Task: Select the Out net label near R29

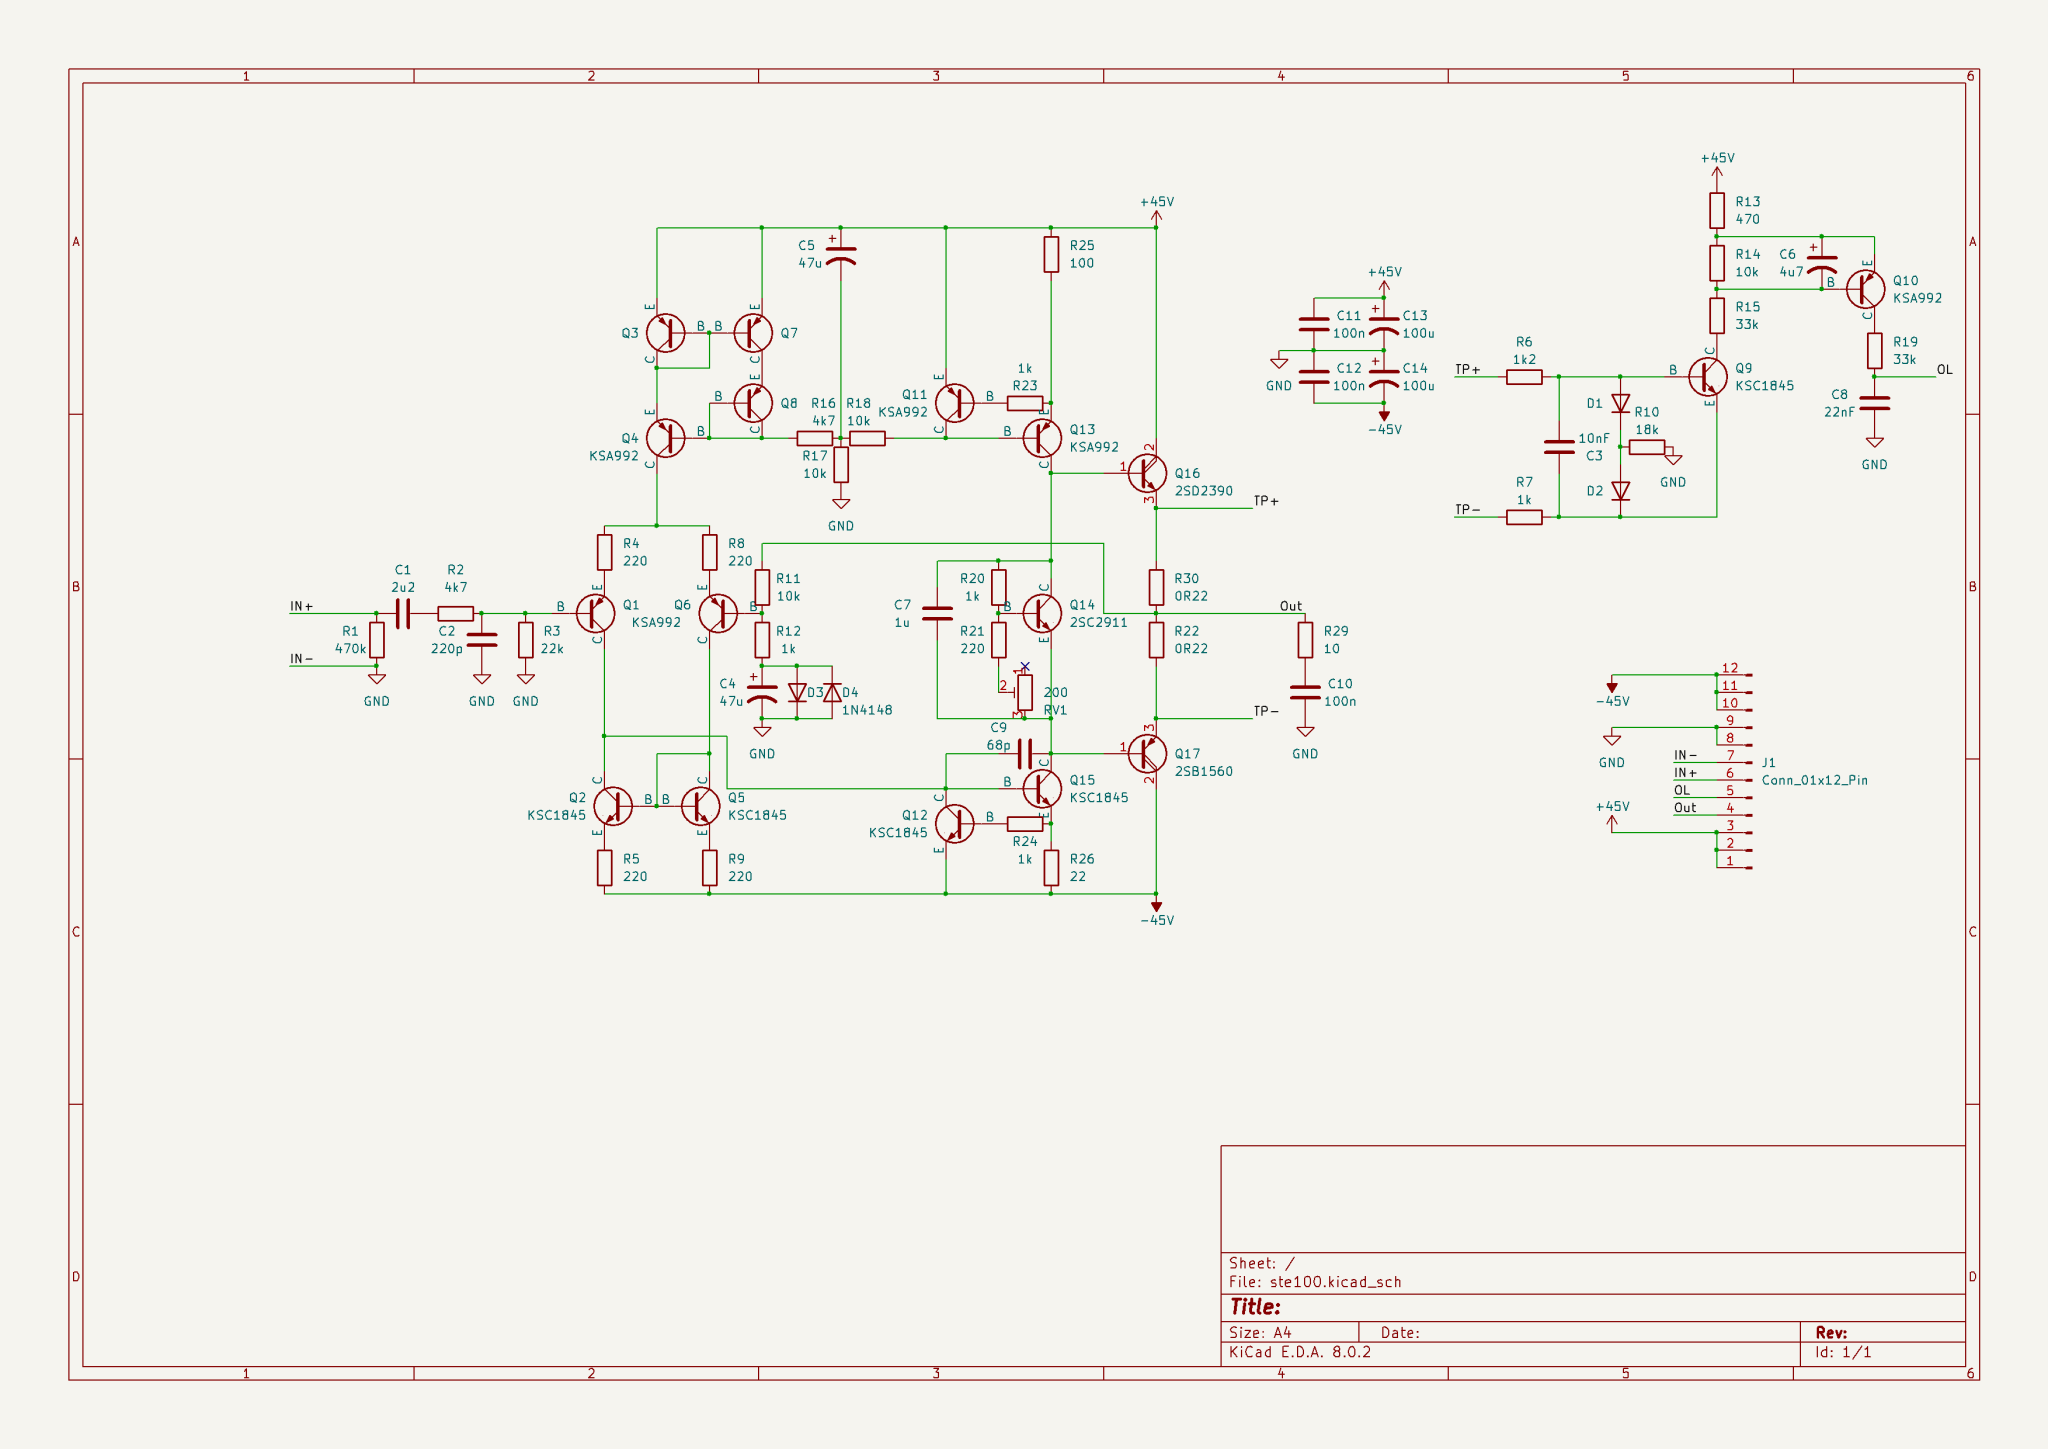Action: (x=1291, y=606)
